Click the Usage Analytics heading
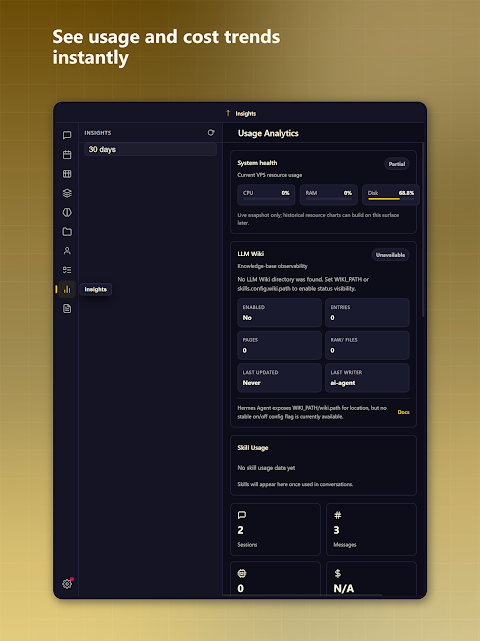The image size is (480, 641). tap(268, 133)
